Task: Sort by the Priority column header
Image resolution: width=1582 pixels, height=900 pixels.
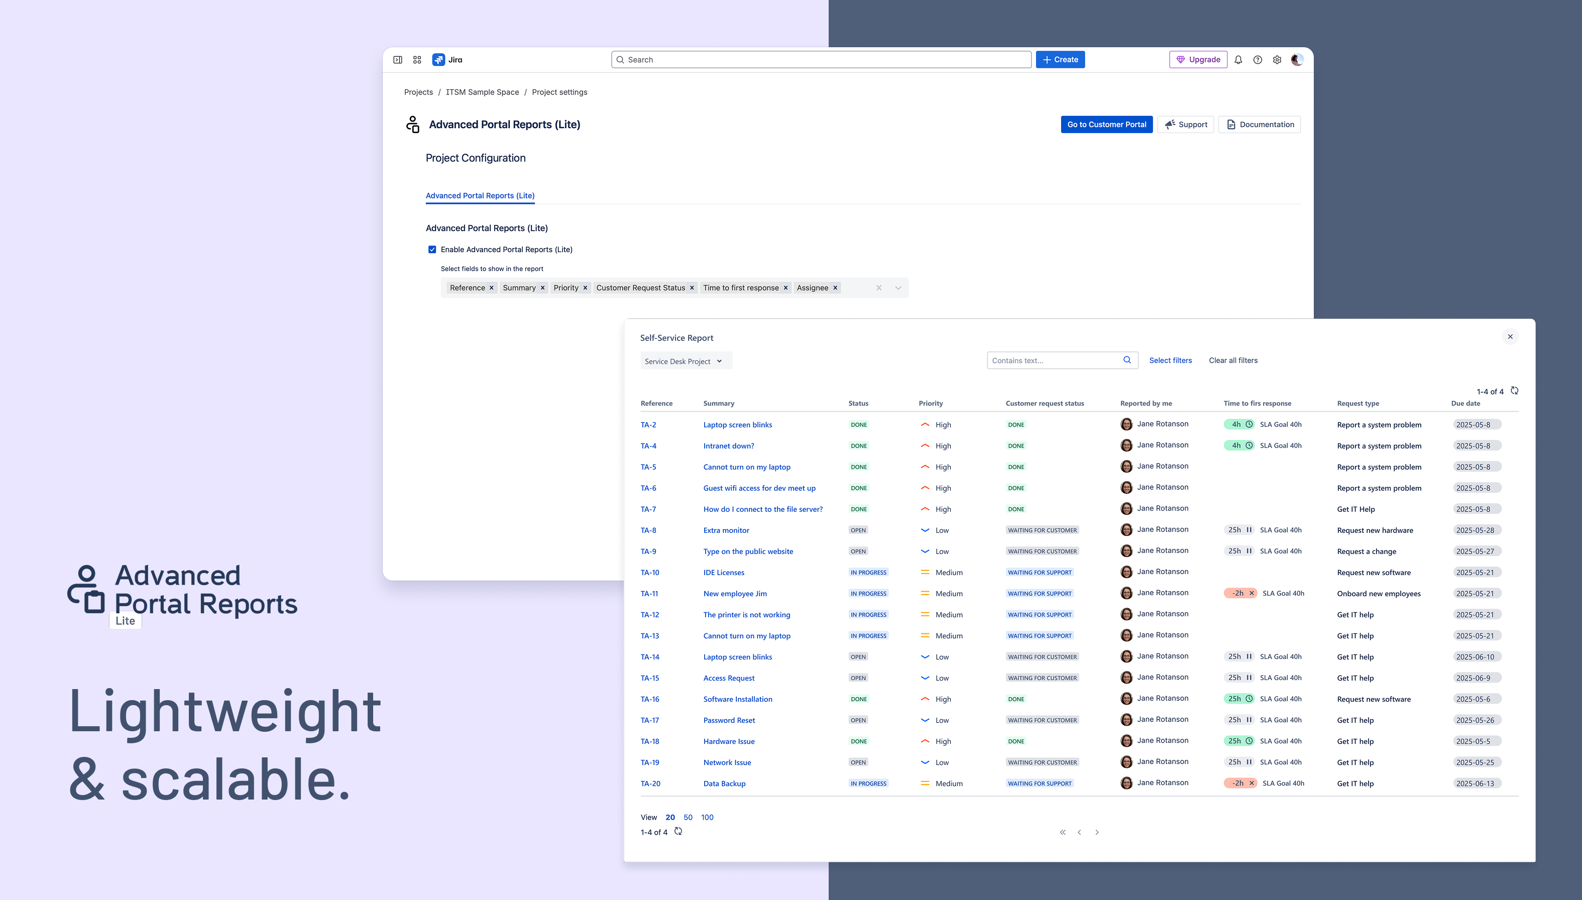Action: click(931, 404)
